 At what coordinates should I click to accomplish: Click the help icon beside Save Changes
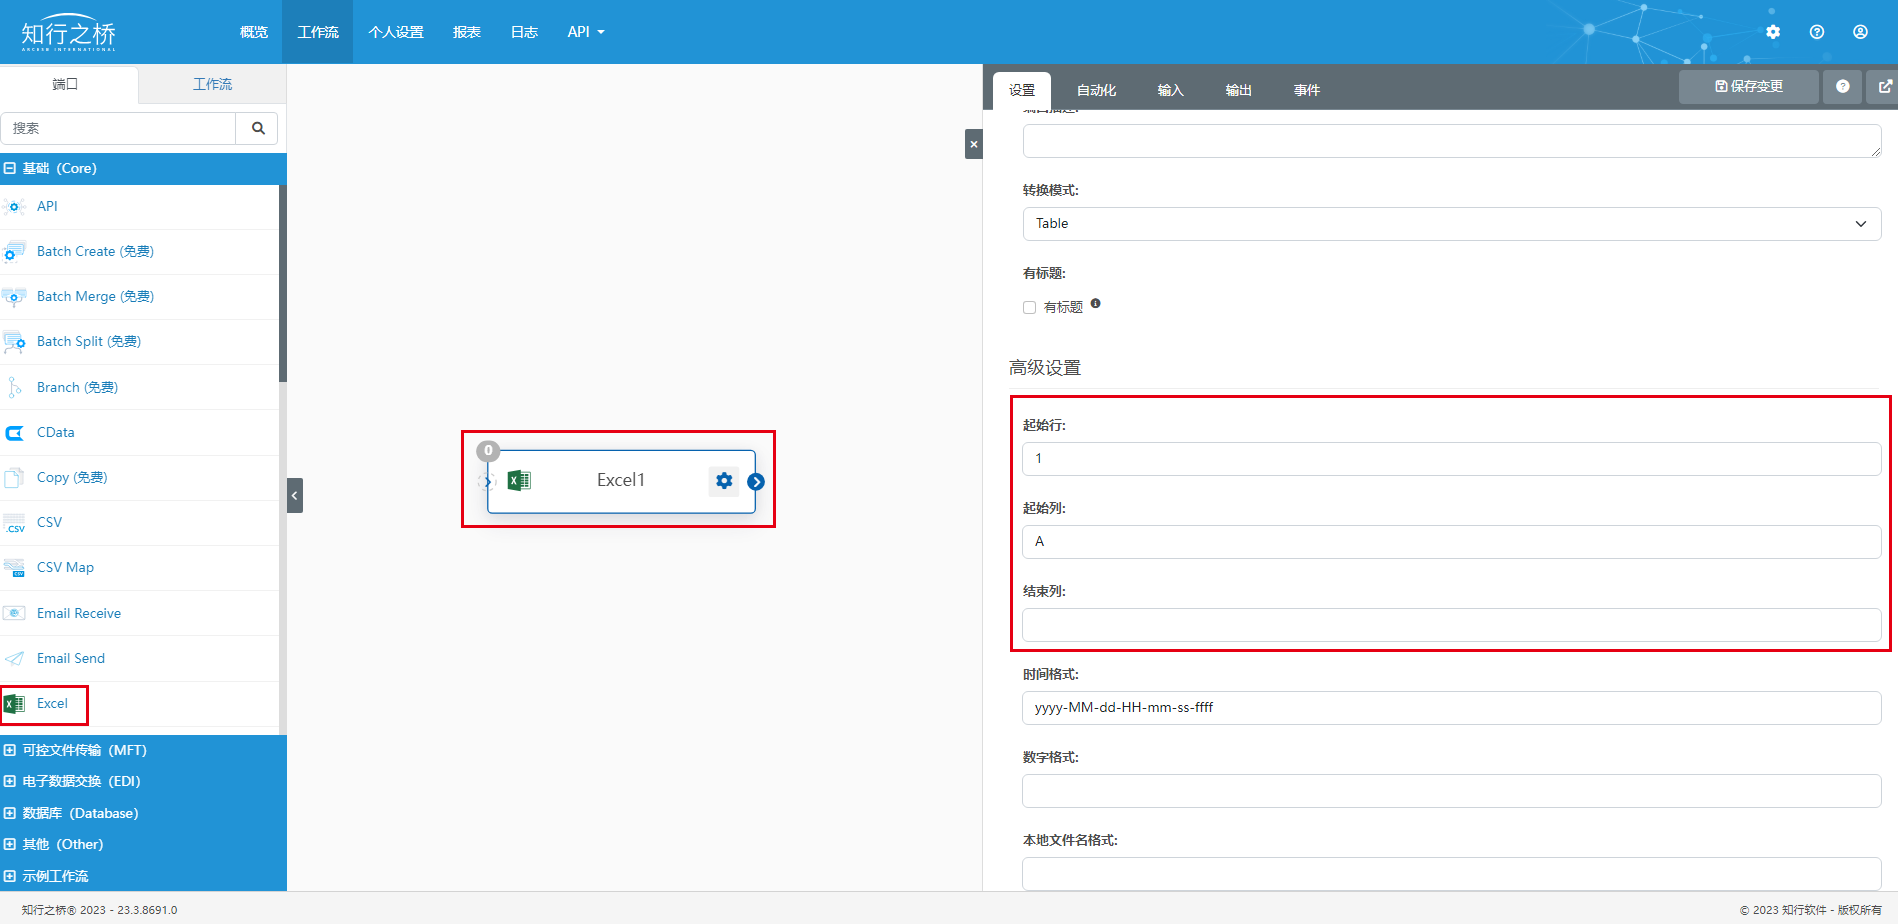(1842, 87)
